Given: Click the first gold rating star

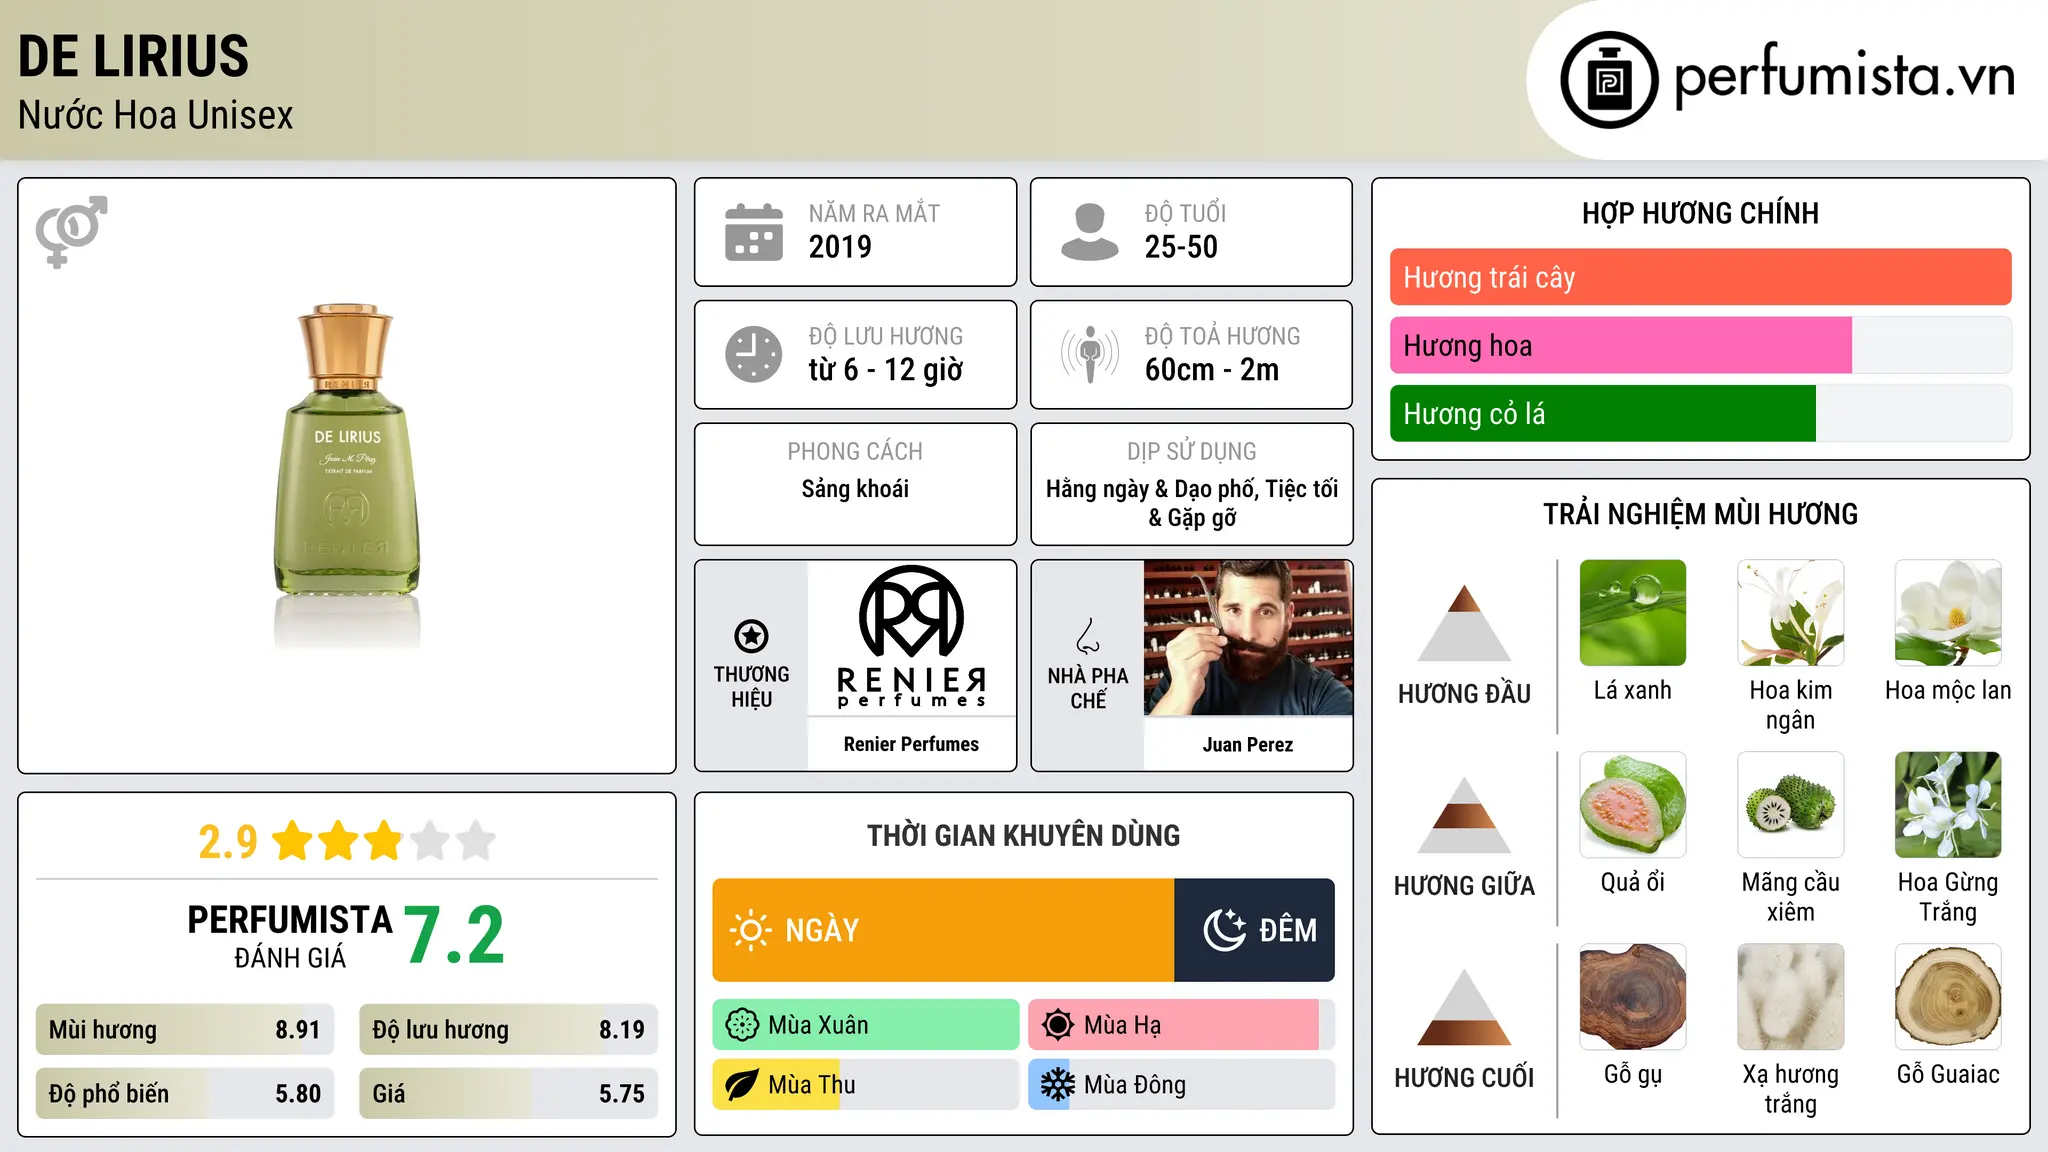Looking at the screenshot, I should [x=293, y=841].
